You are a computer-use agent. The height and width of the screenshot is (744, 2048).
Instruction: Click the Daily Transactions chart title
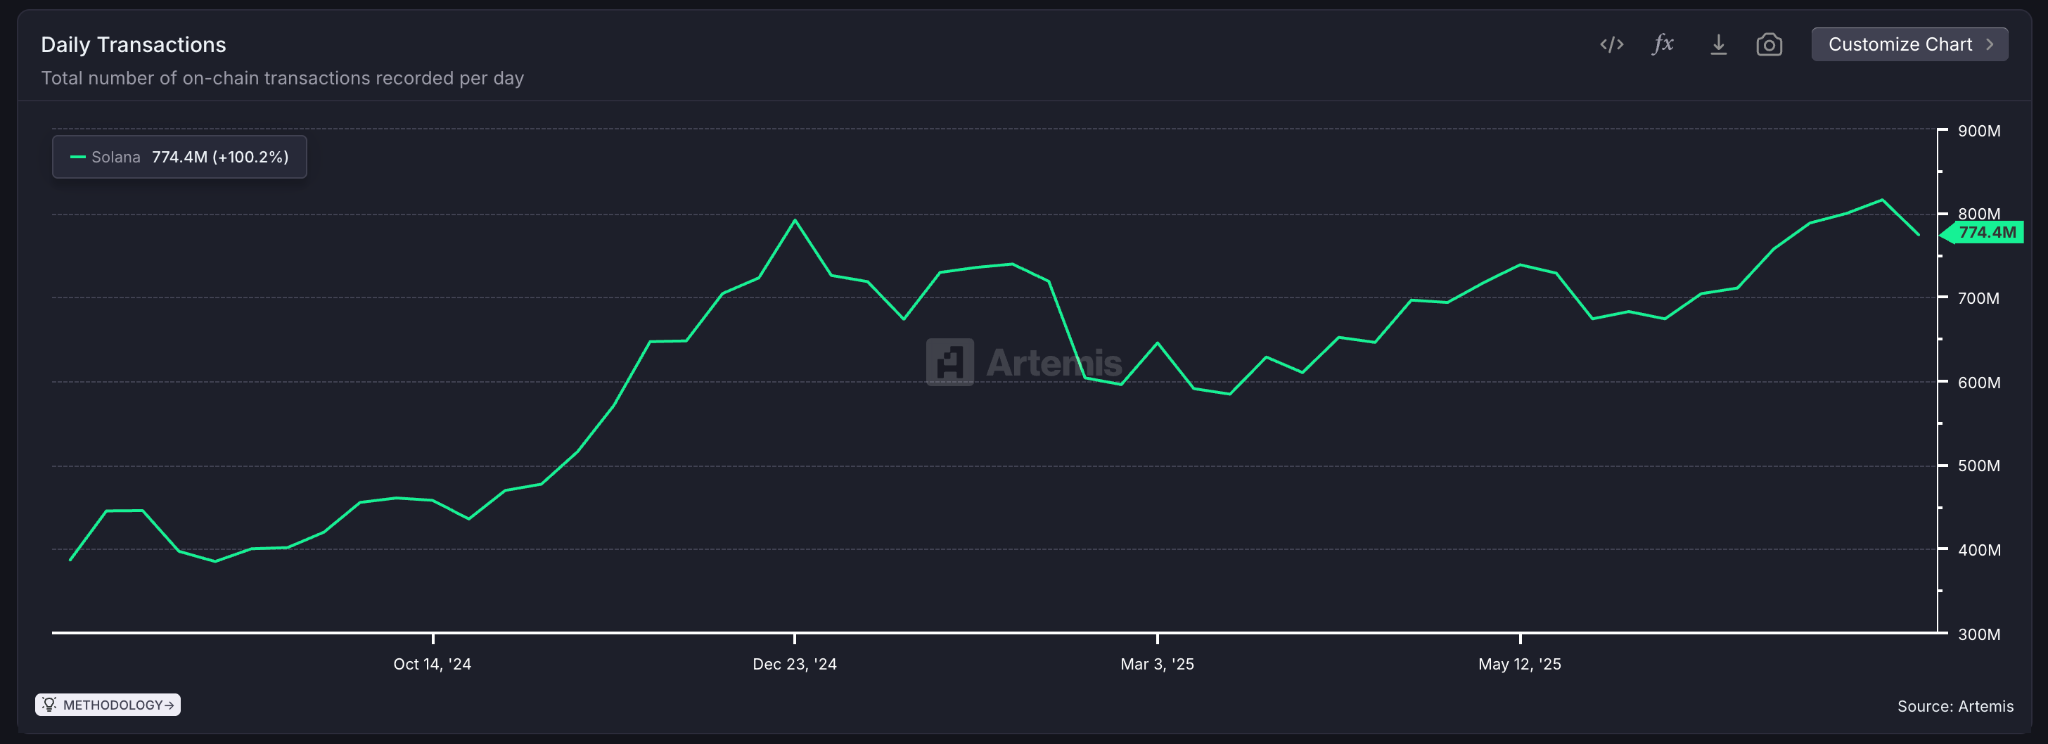point(133,45)
